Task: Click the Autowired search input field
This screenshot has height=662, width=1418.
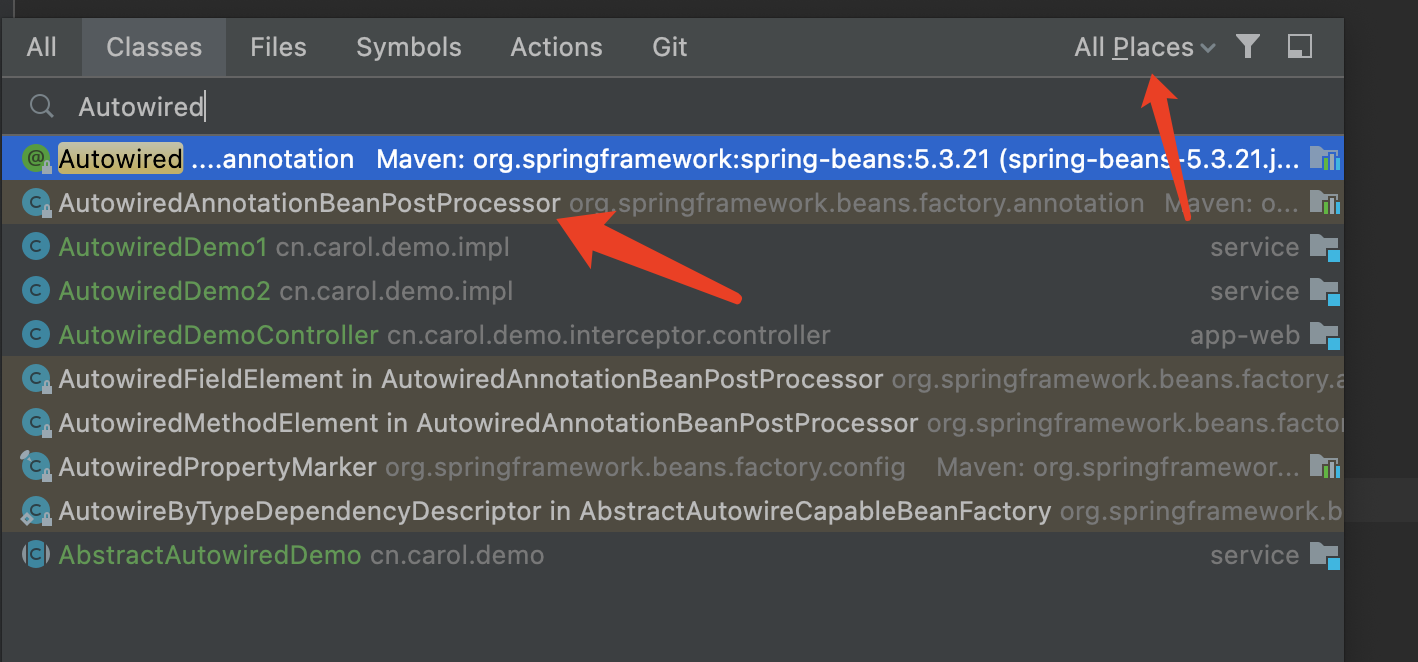Action: [600, 107]
